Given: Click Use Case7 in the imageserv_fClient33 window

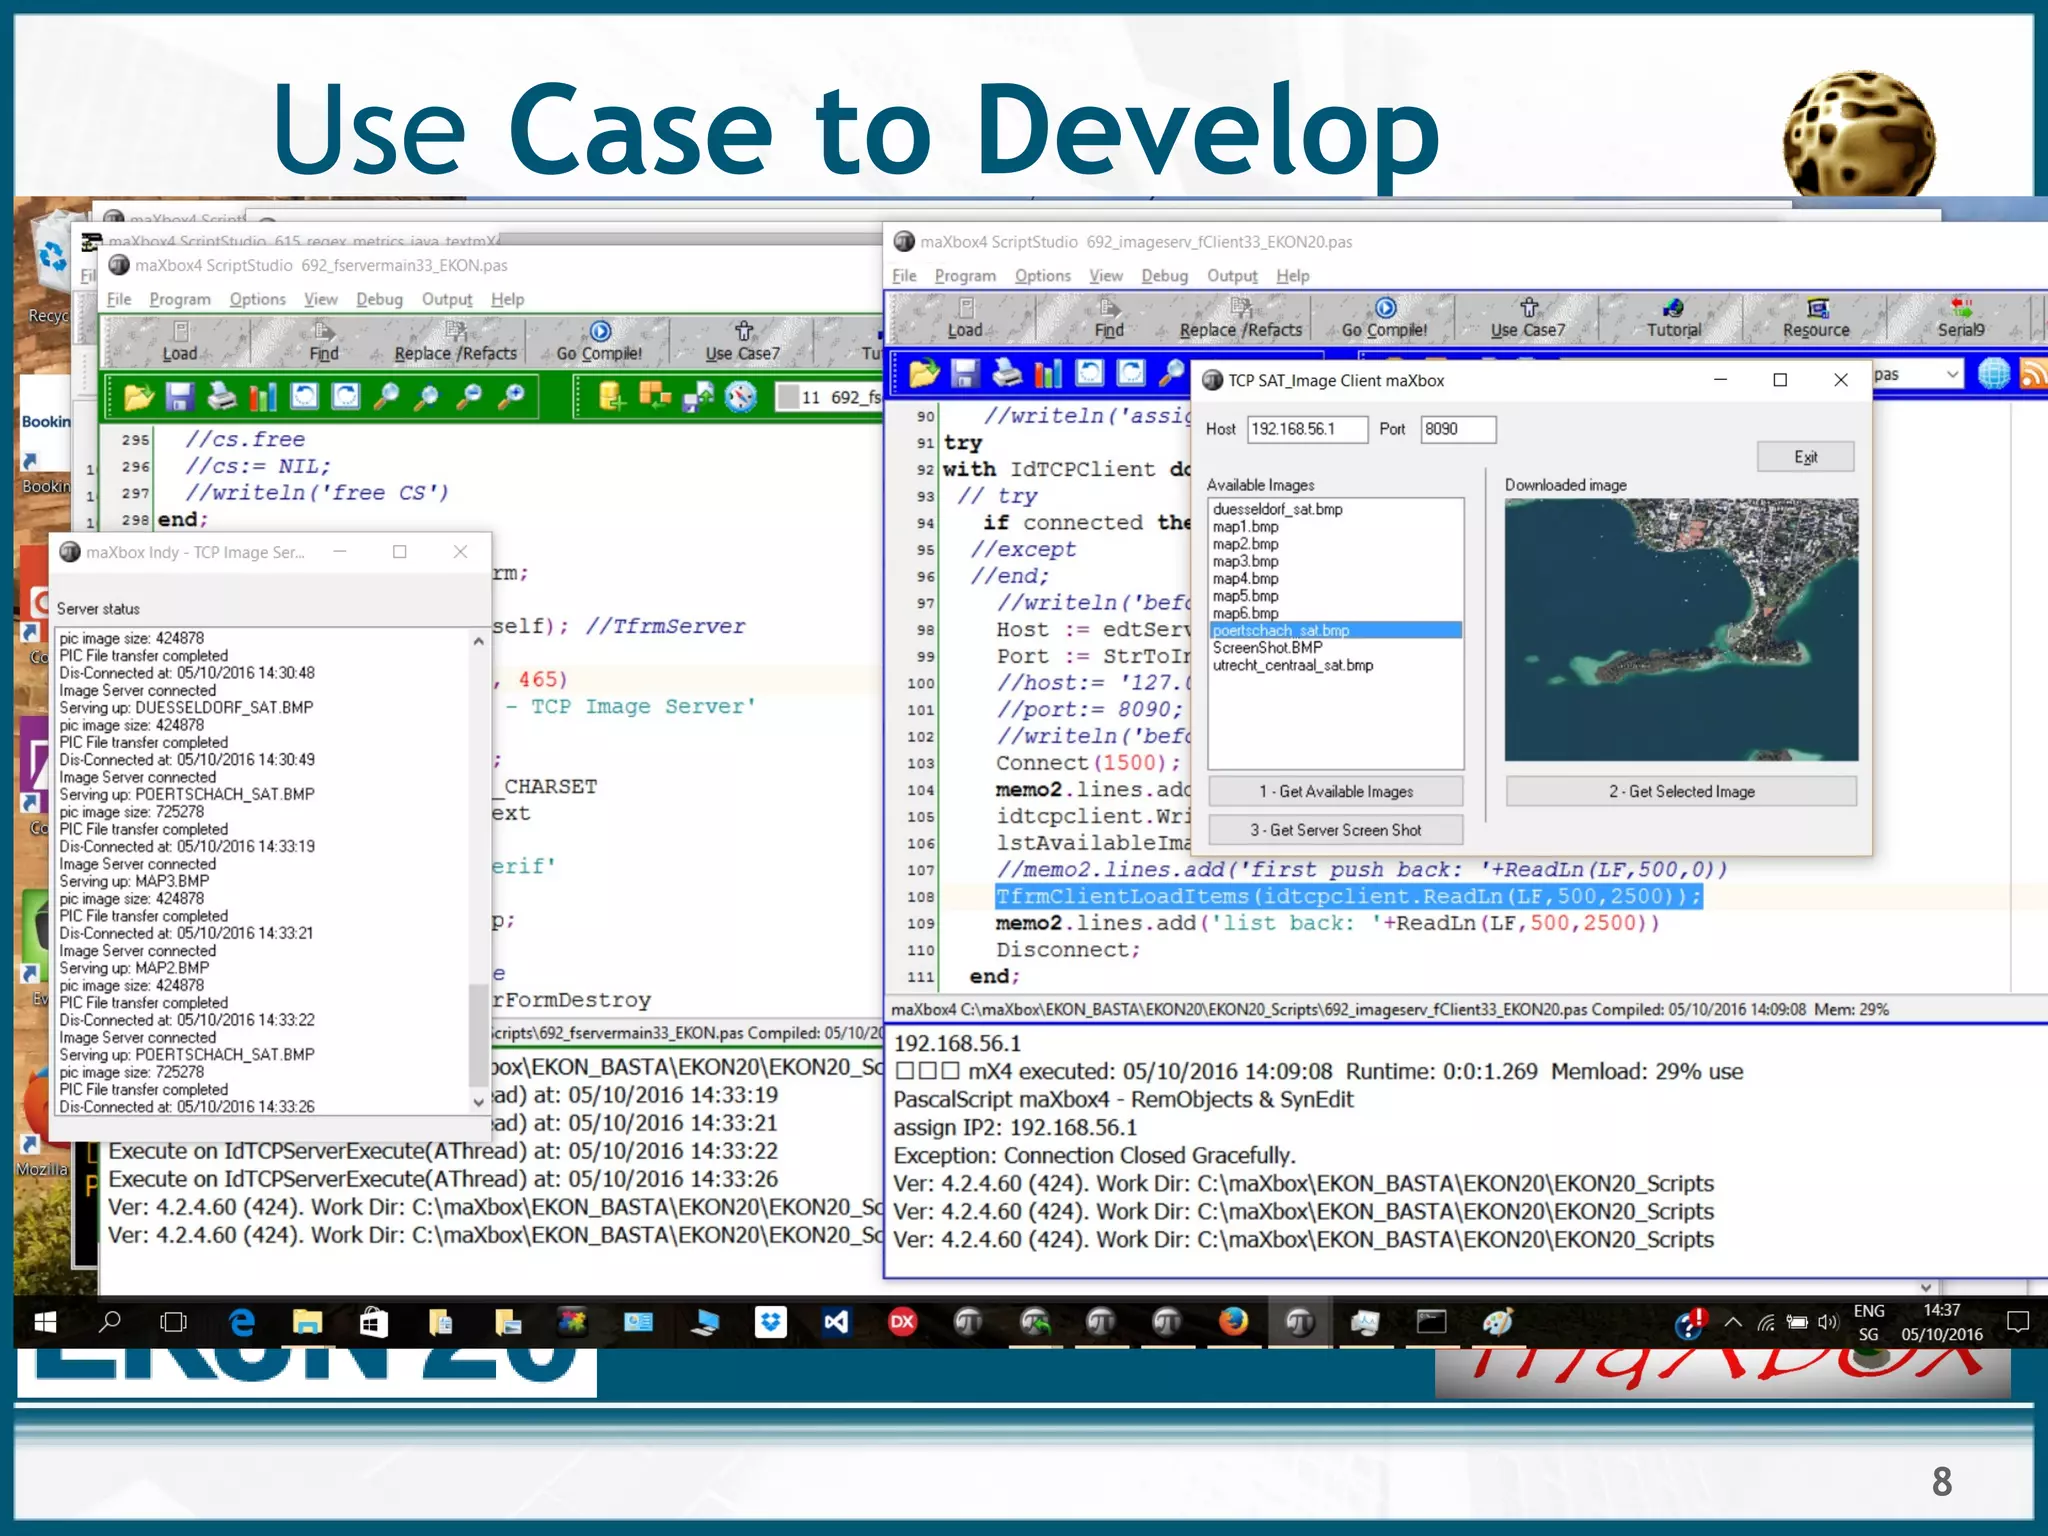Looking at the screenshot, I should pos(1528,318).
